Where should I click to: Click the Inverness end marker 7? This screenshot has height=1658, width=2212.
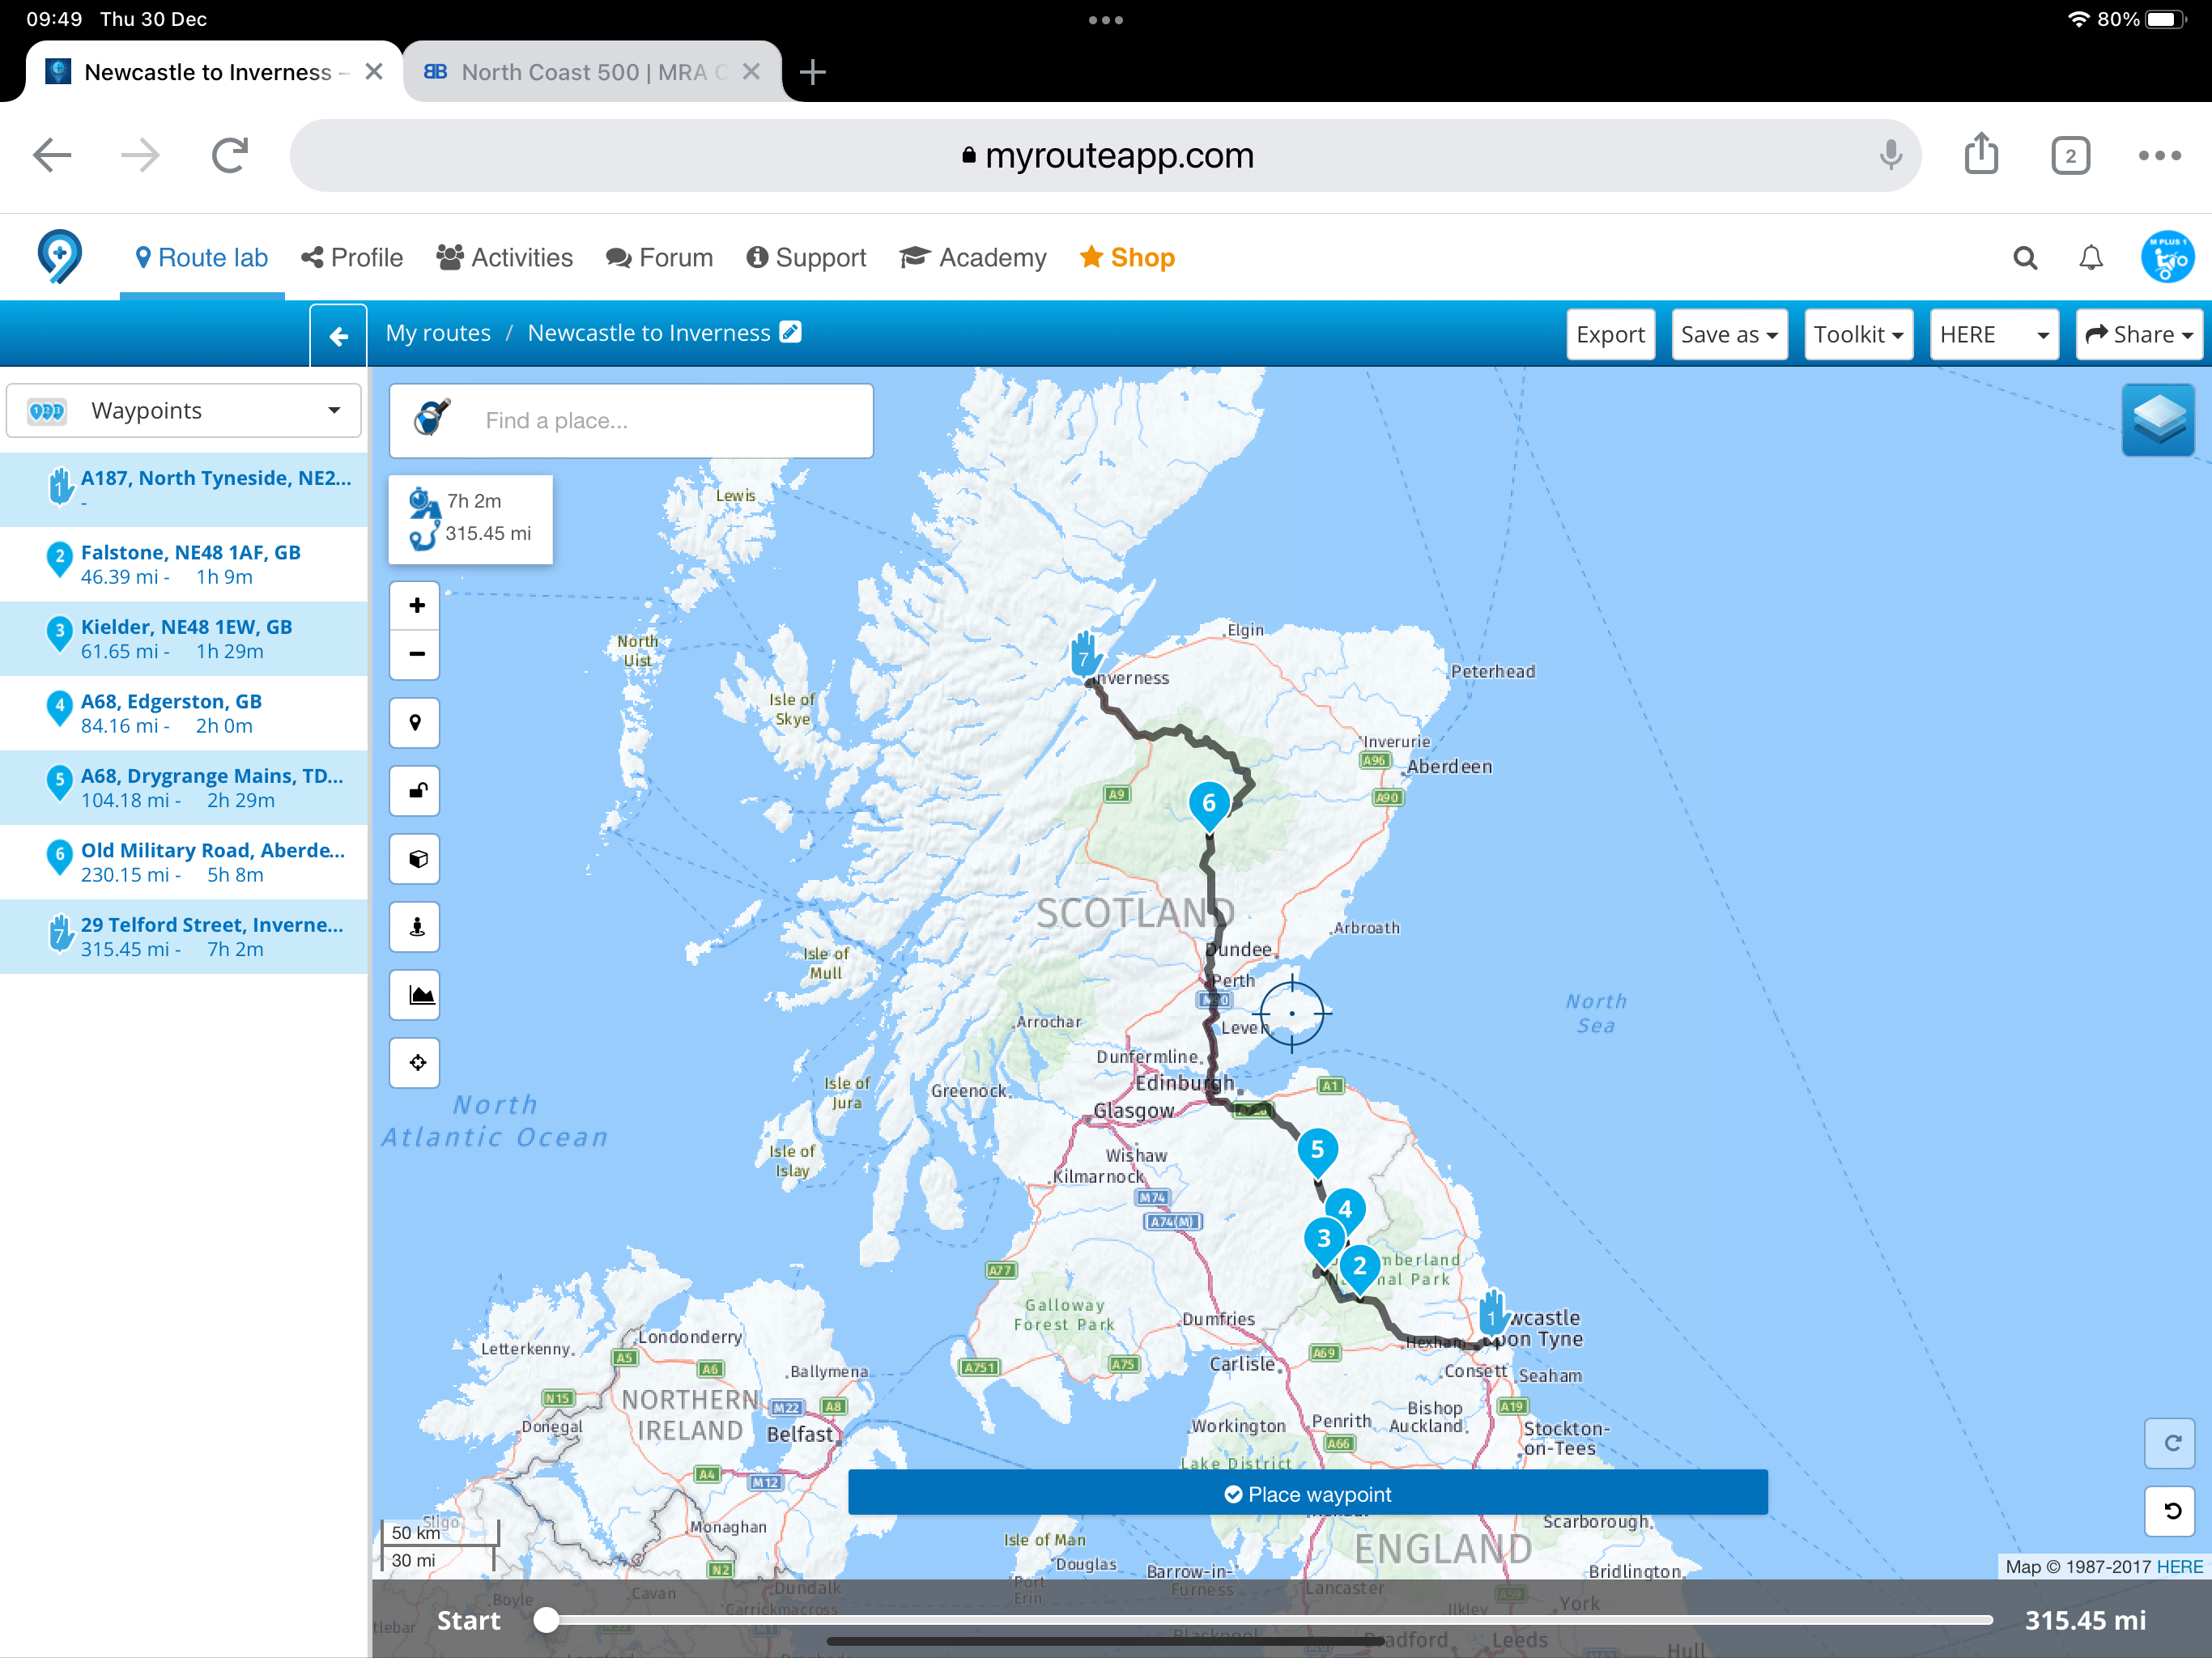click(1085, 655)
